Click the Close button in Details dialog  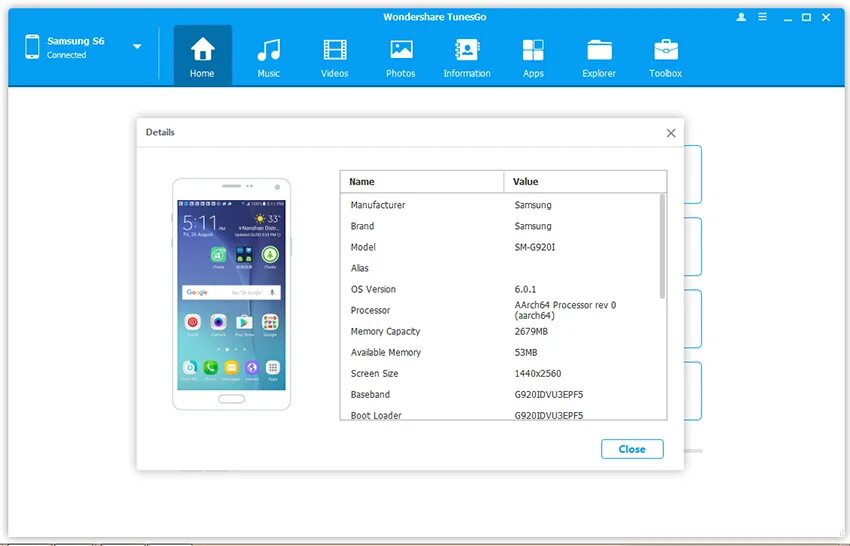pyautogui.click(x=632, y=449)
